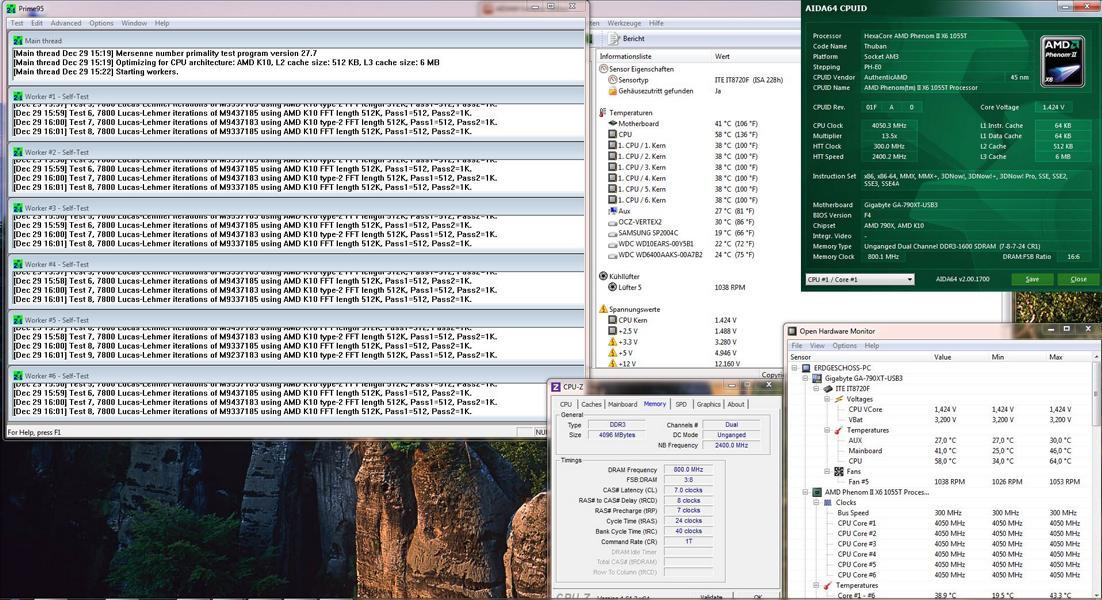Screen dimensions: 1102x600
Task: Click the Voltages lightning icon in Hardware Monitor
Action: point(838,399)
